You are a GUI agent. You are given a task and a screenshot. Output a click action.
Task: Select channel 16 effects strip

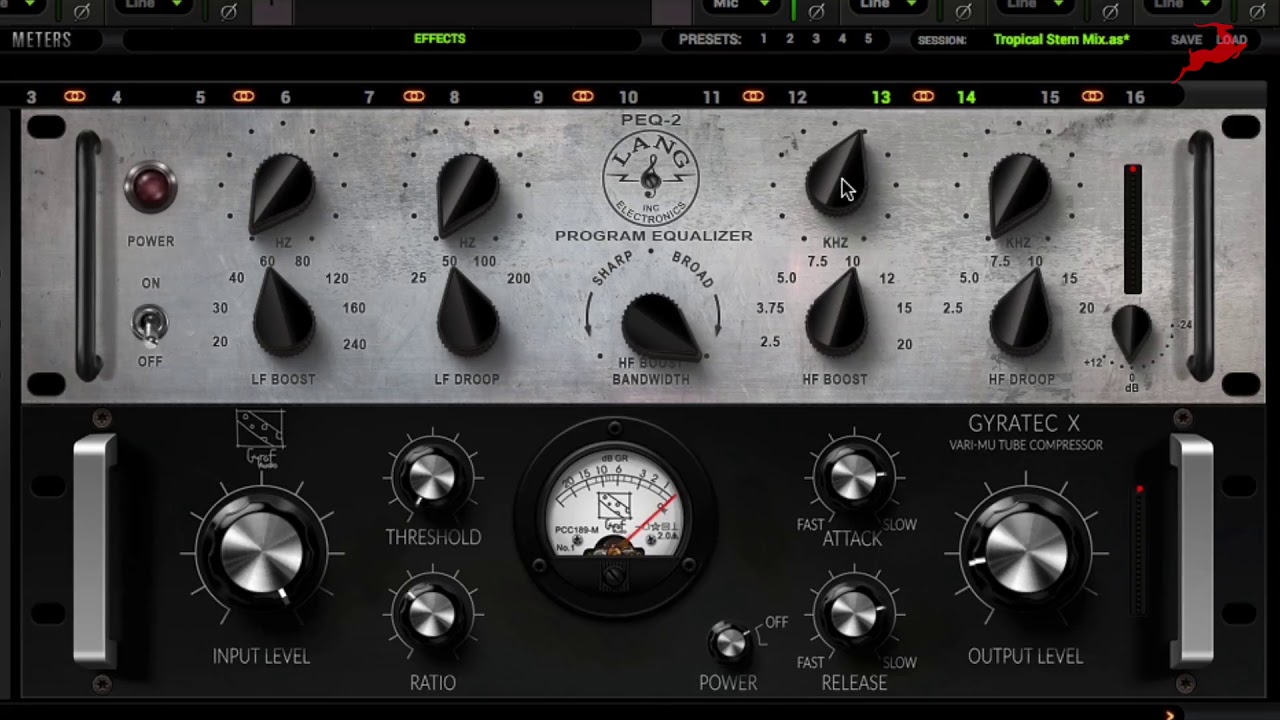click(1135, 98)
